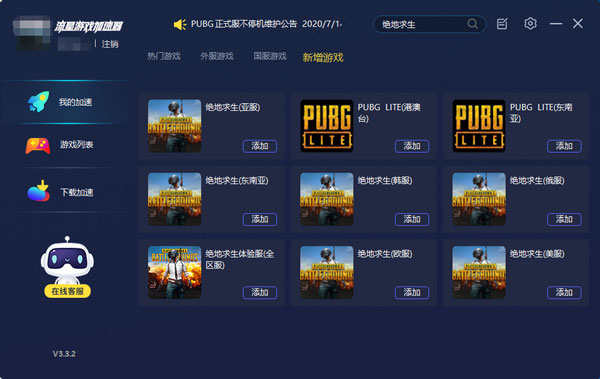
Task: Add PUBG LITE(港澳台) with 添加 button
Action: pyautogui.click(x=412, y=146)
